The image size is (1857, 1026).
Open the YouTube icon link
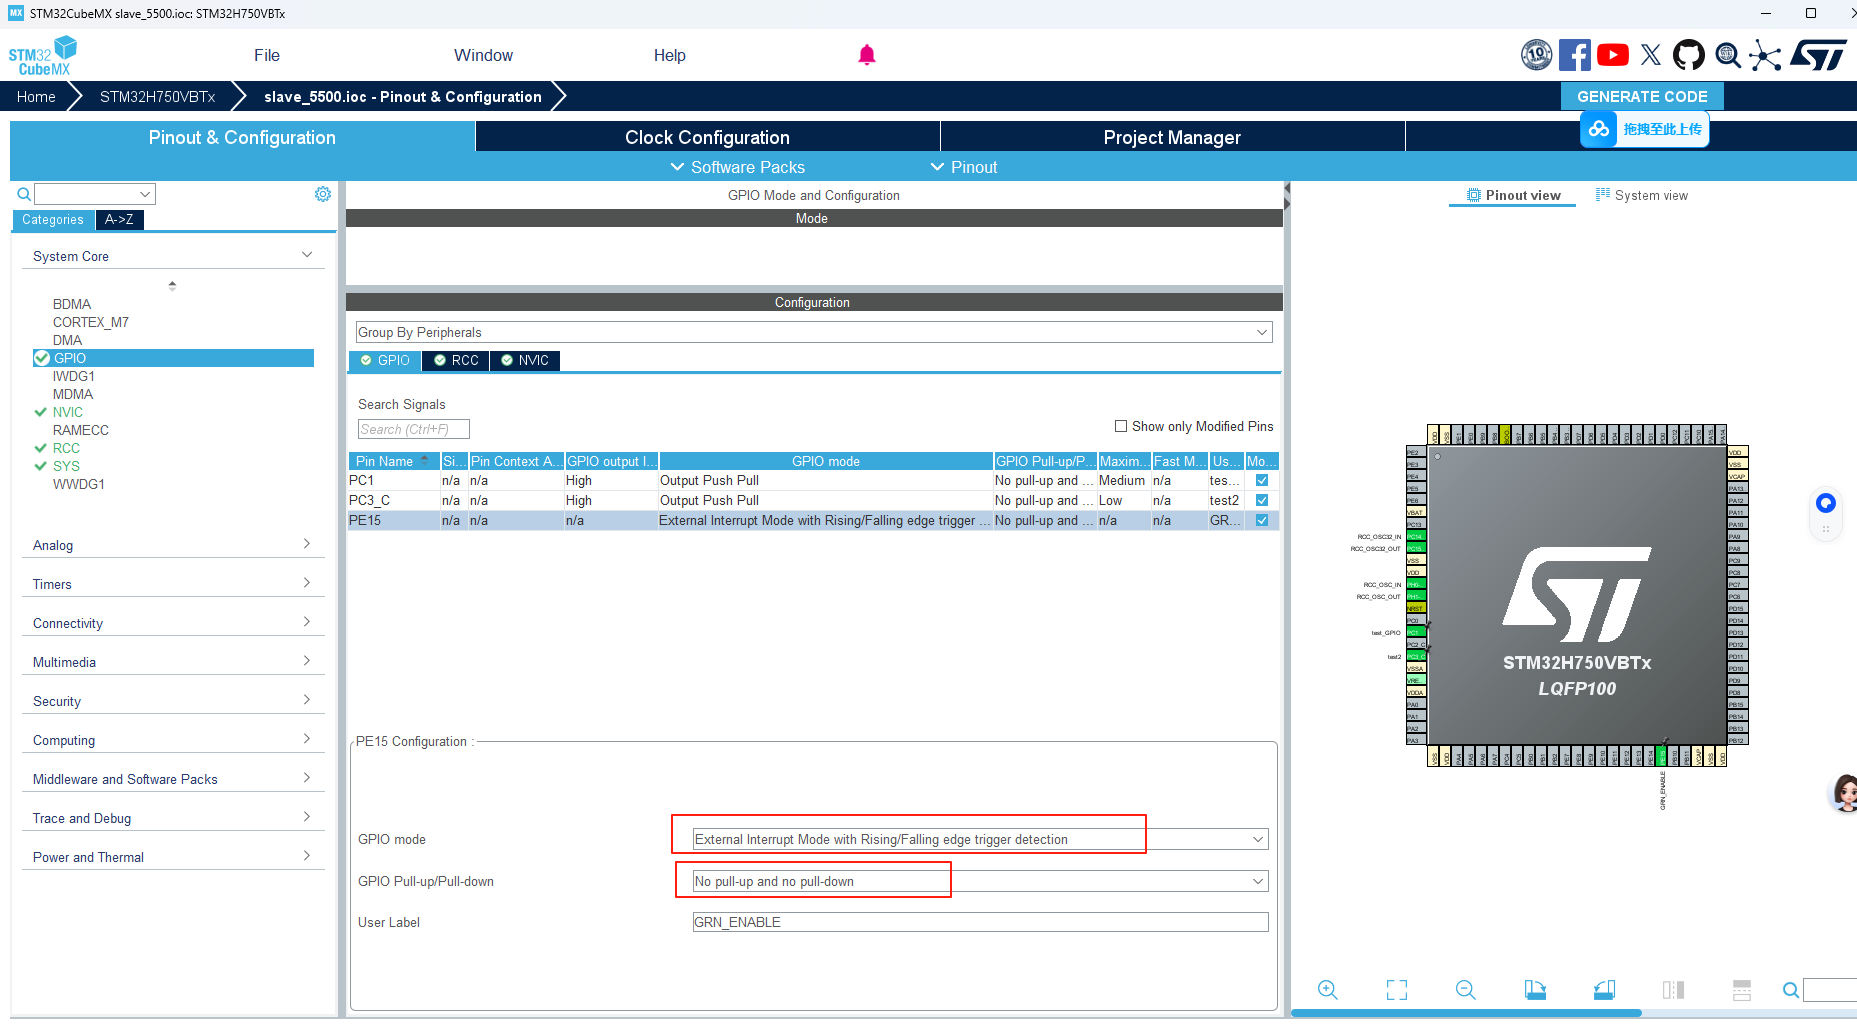1613,55
